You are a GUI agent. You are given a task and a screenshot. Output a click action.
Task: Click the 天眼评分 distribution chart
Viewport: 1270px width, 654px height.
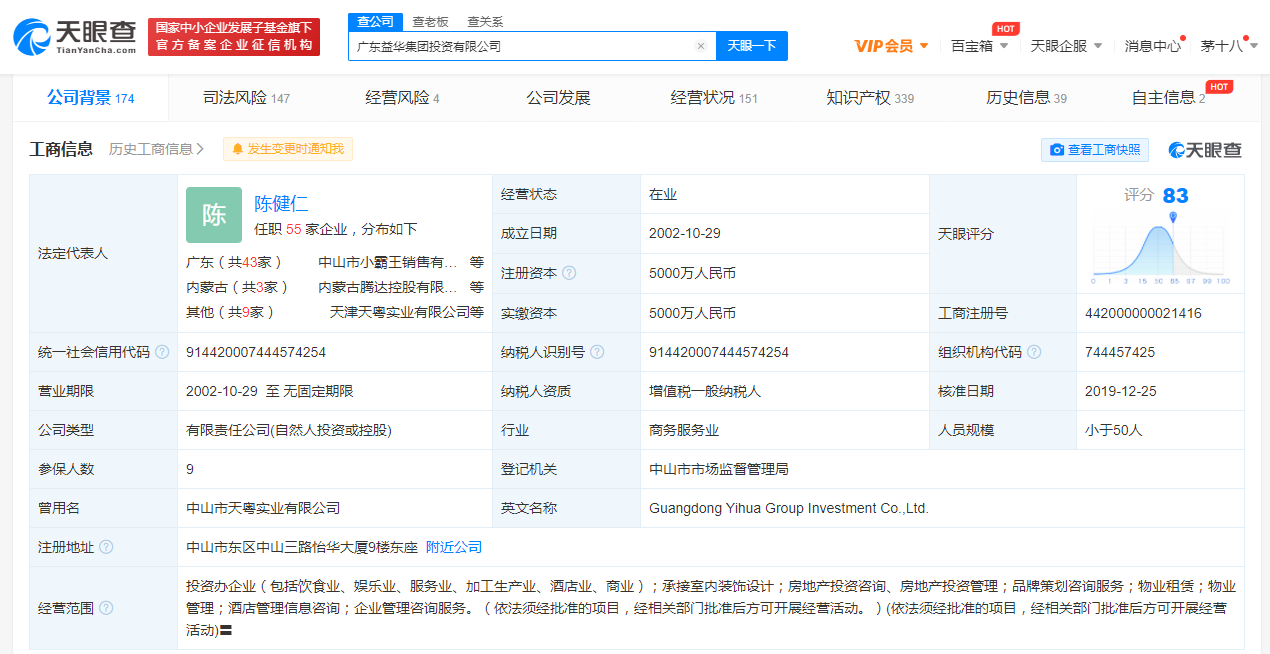(x=1161, y=248)
